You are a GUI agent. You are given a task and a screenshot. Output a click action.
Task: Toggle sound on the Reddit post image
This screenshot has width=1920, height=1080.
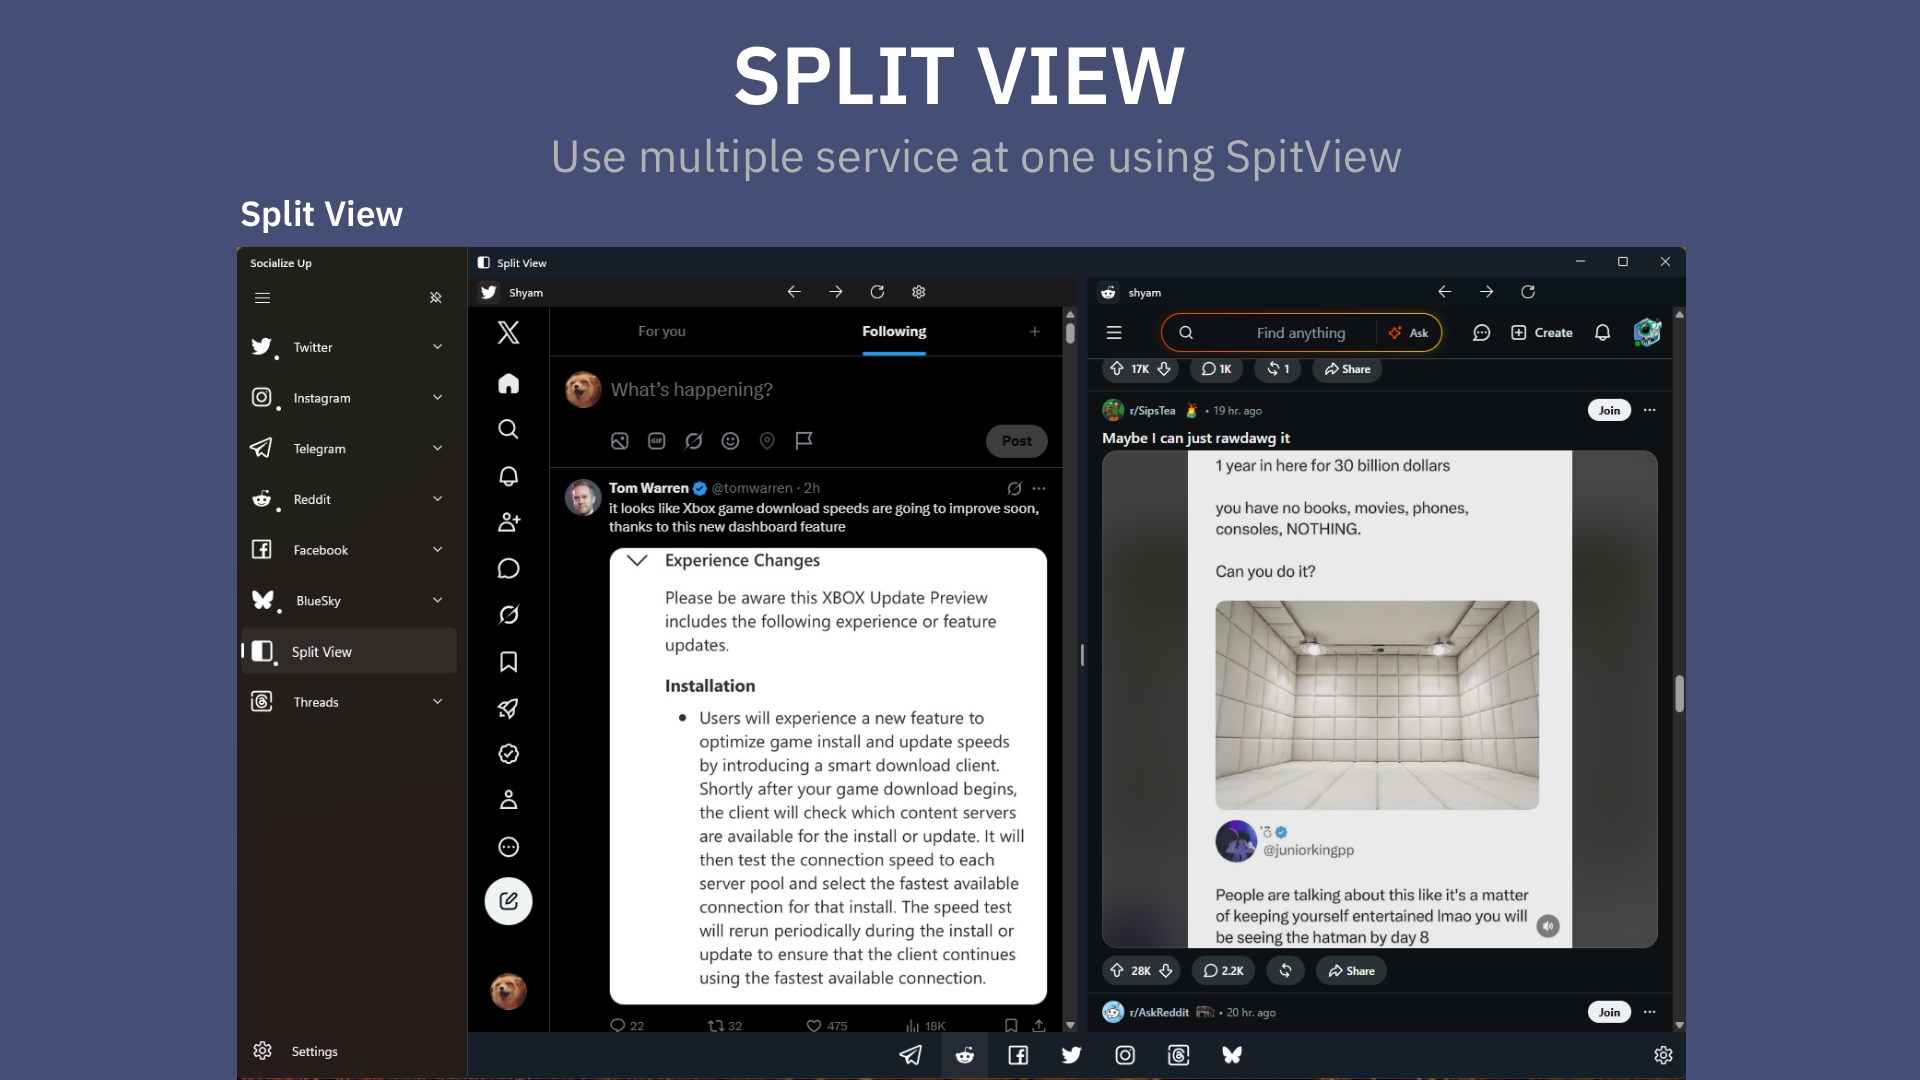1548,926
